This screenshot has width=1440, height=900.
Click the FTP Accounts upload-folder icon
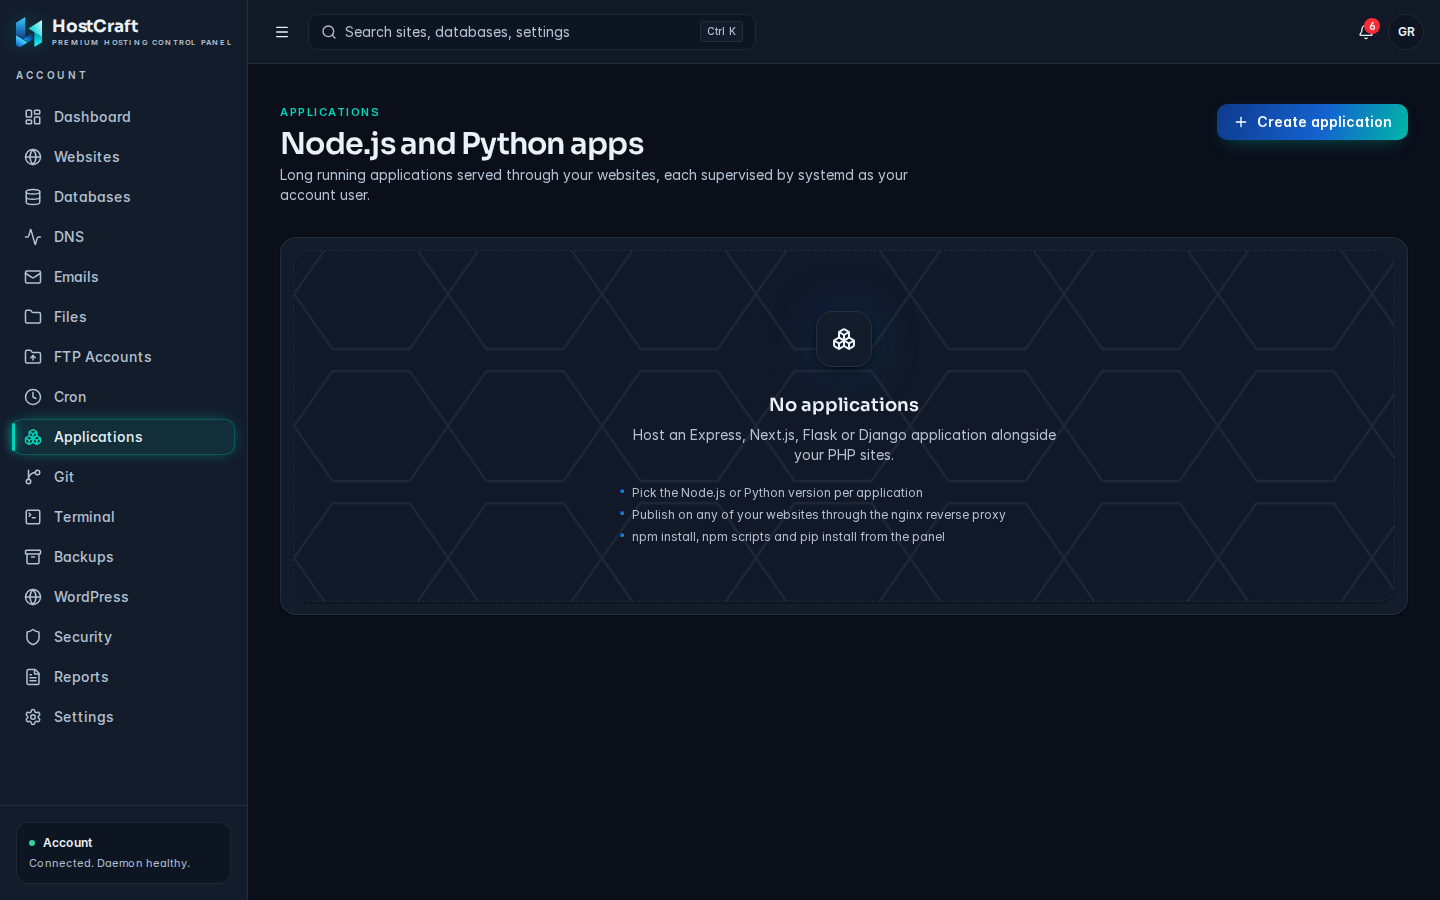click(x=33, y=357)
